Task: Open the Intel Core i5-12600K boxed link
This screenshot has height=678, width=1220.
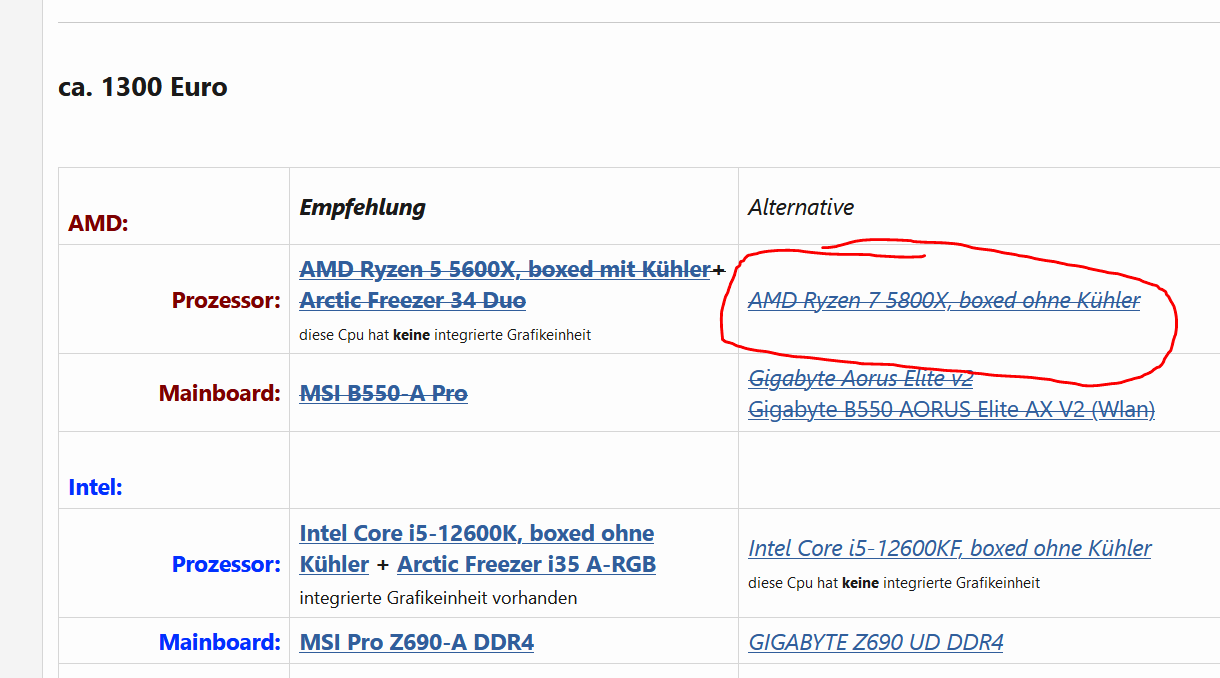Action: tap(477, 548)
